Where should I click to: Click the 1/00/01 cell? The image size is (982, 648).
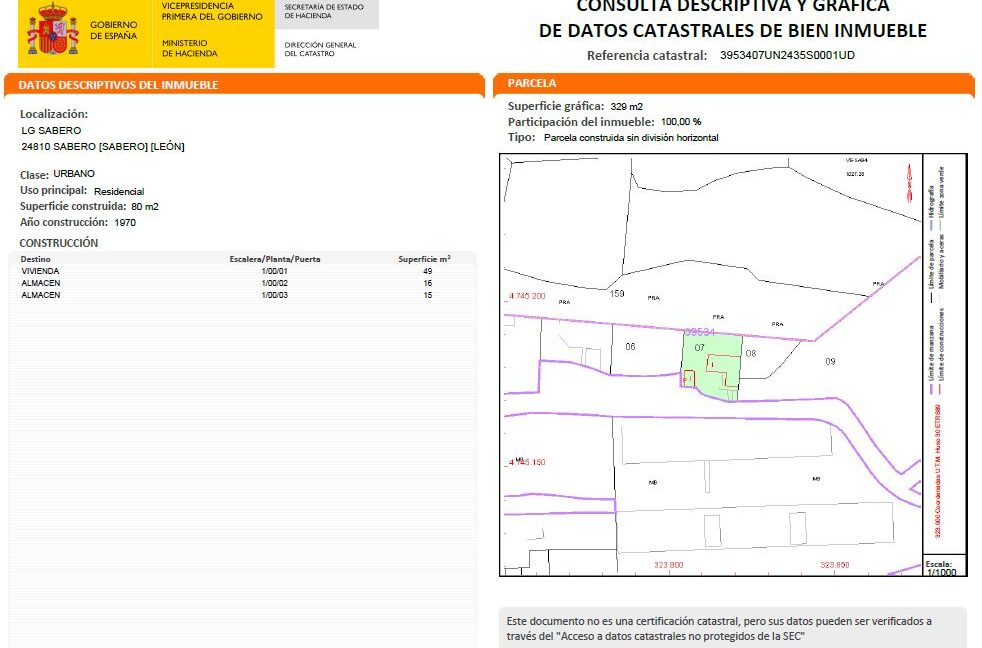[274, 271]
